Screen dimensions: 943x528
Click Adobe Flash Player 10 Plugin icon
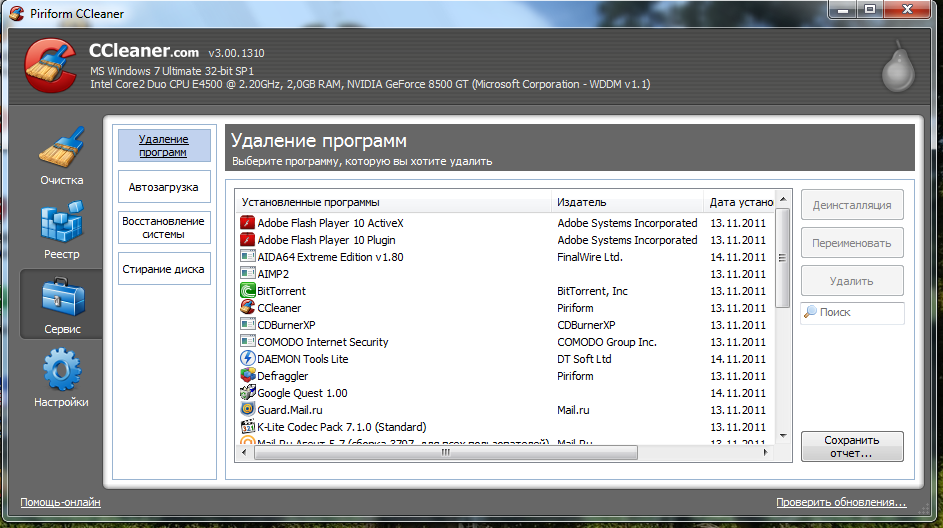[x=247, y=240]
